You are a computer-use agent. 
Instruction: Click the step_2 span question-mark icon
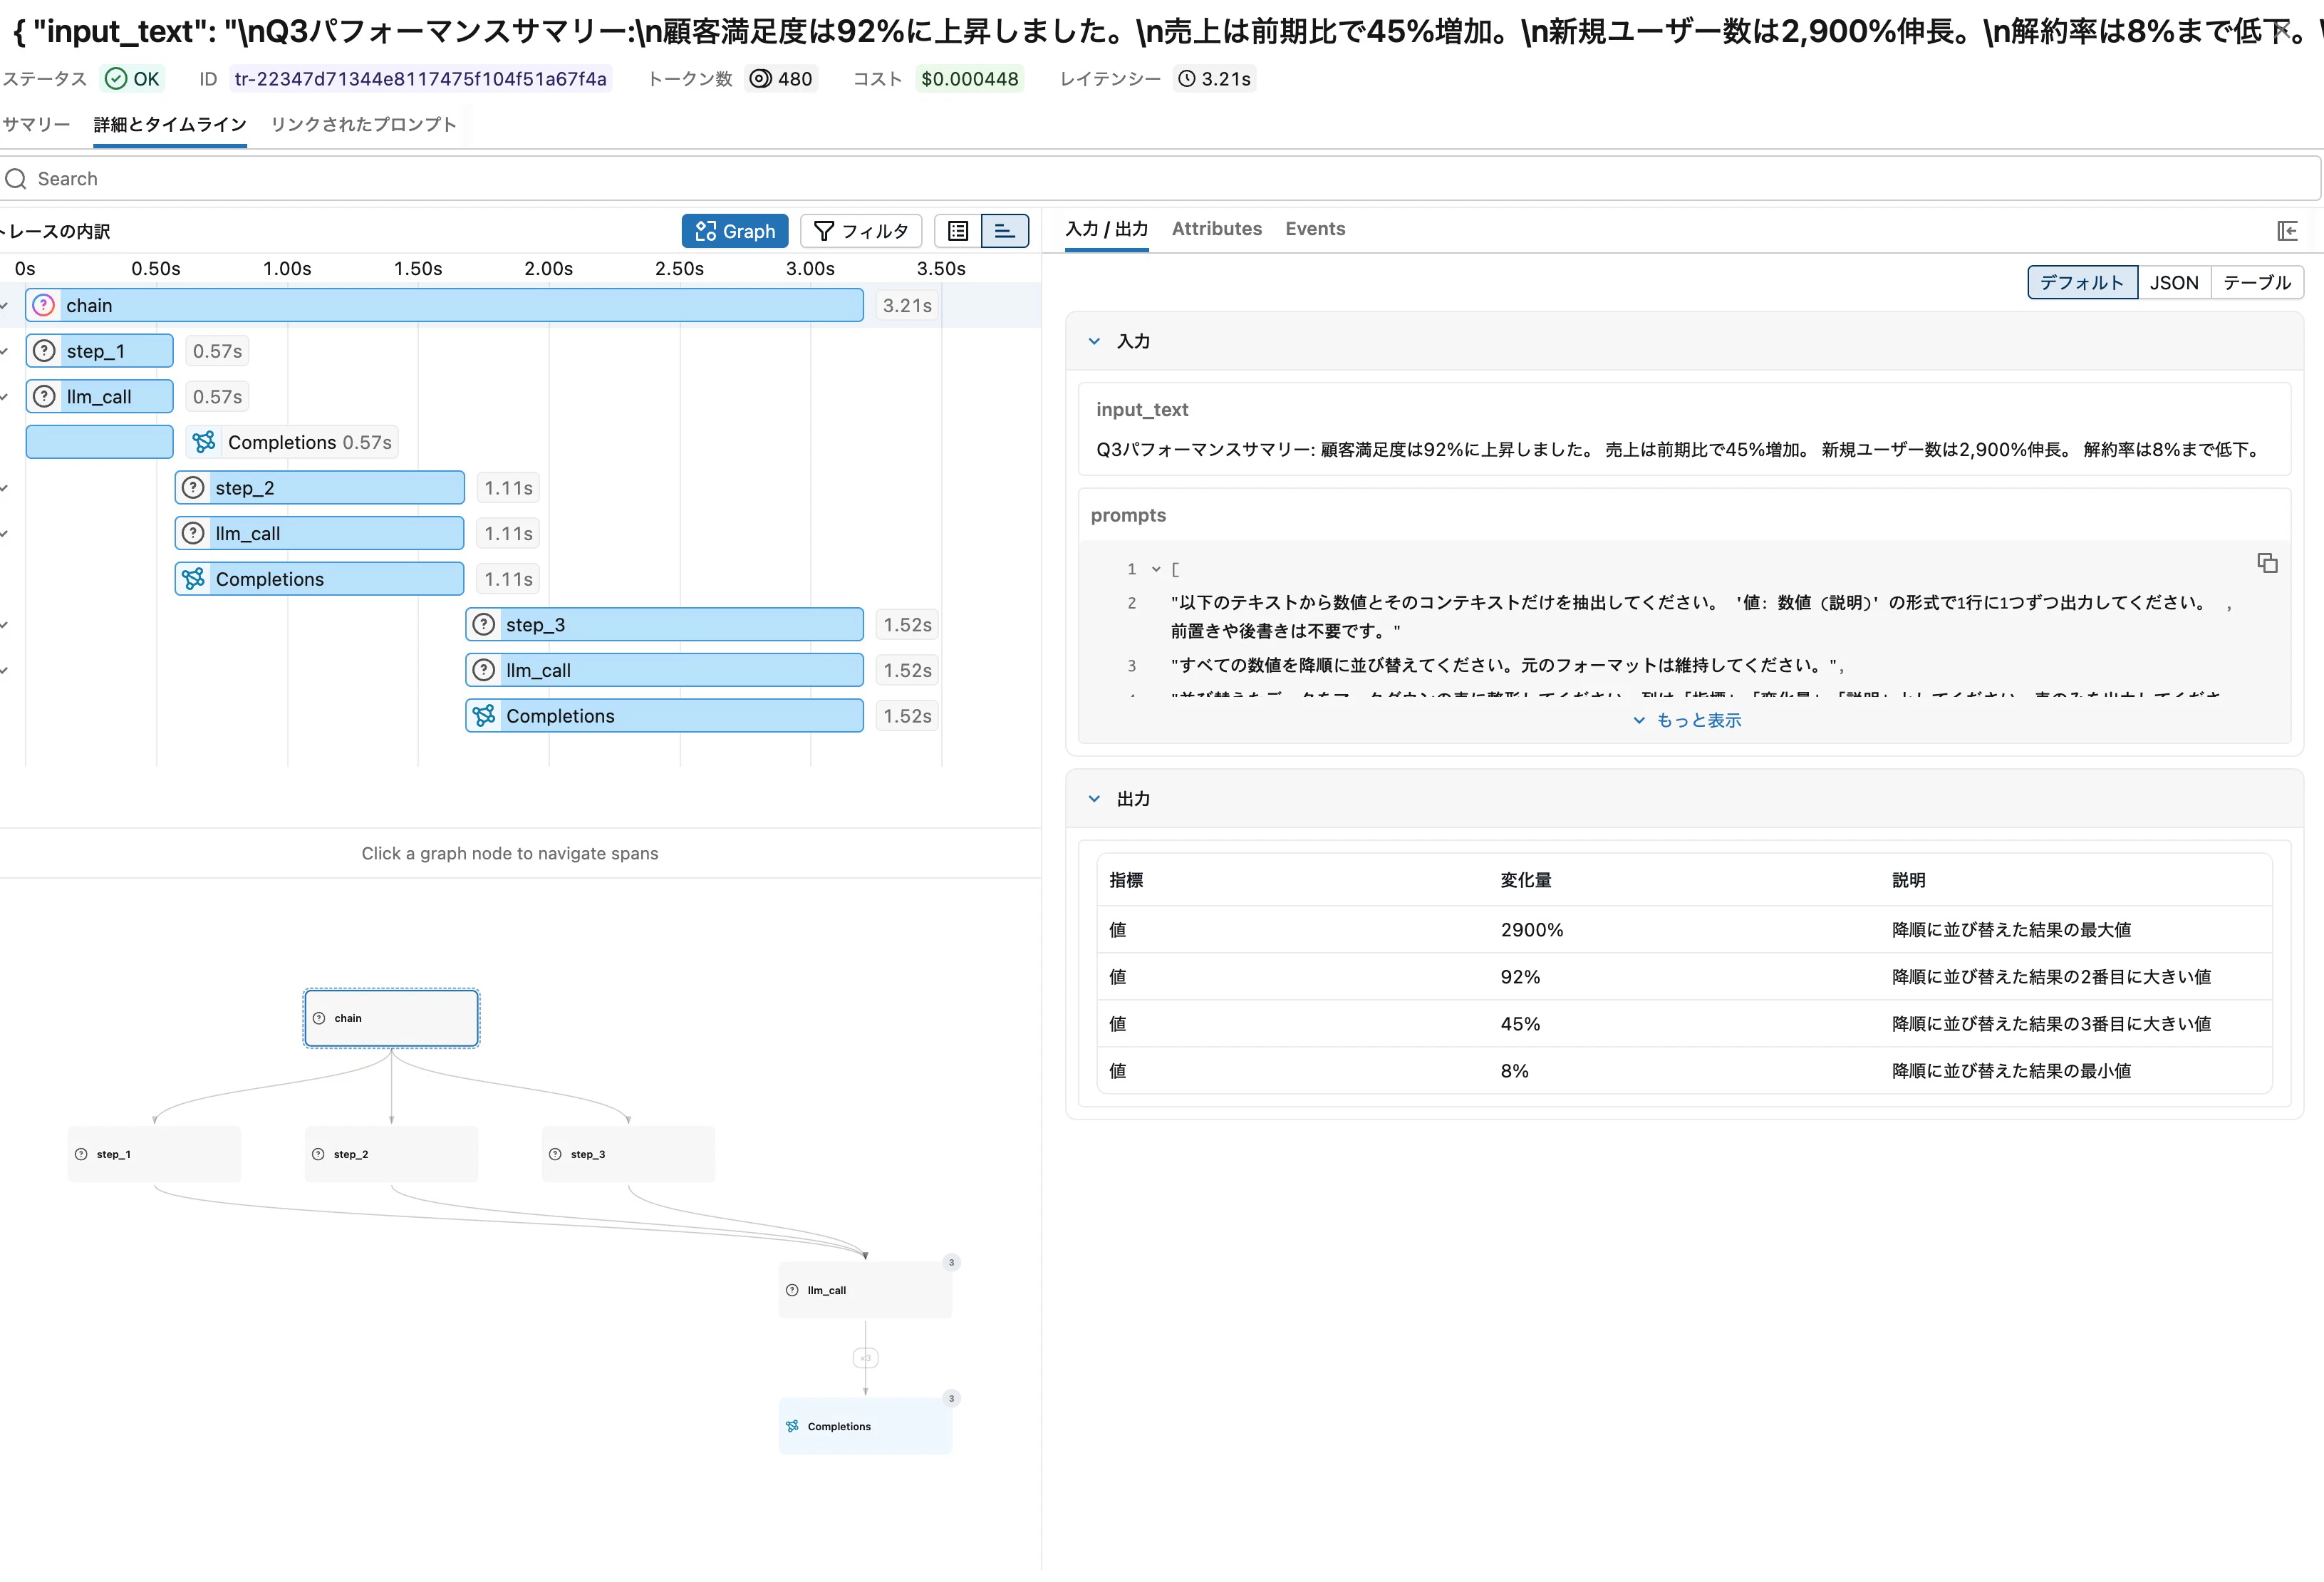(193, 488)
